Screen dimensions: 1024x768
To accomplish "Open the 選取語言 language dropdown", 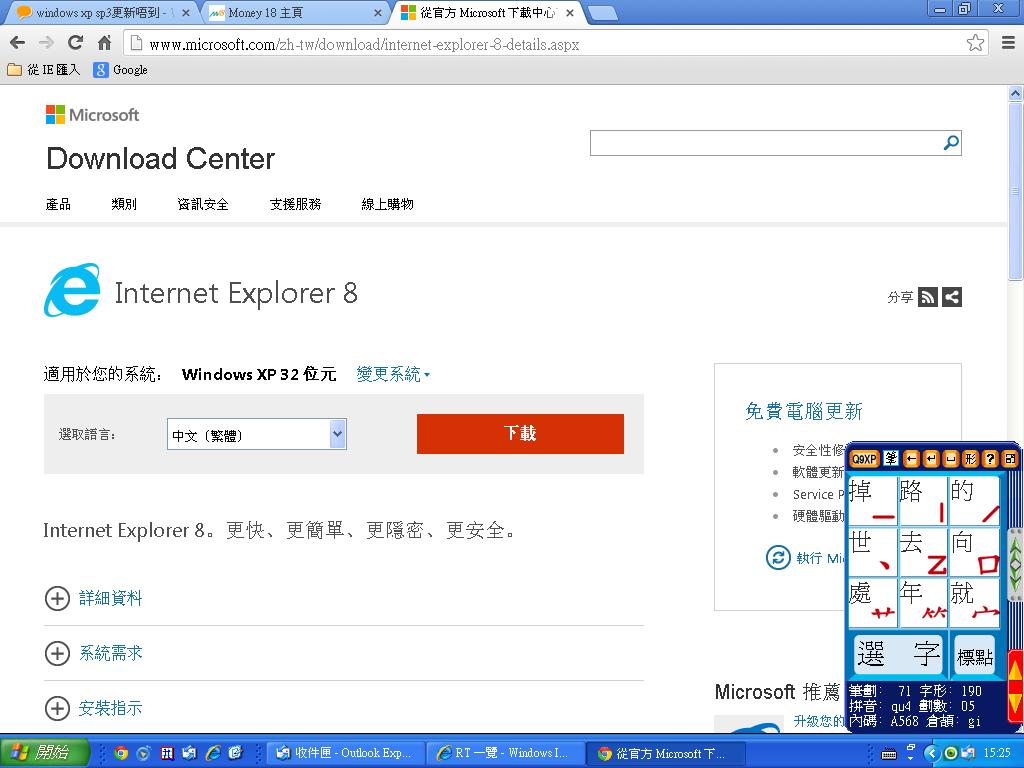I will pyautogui.click(x=257, y=434).
